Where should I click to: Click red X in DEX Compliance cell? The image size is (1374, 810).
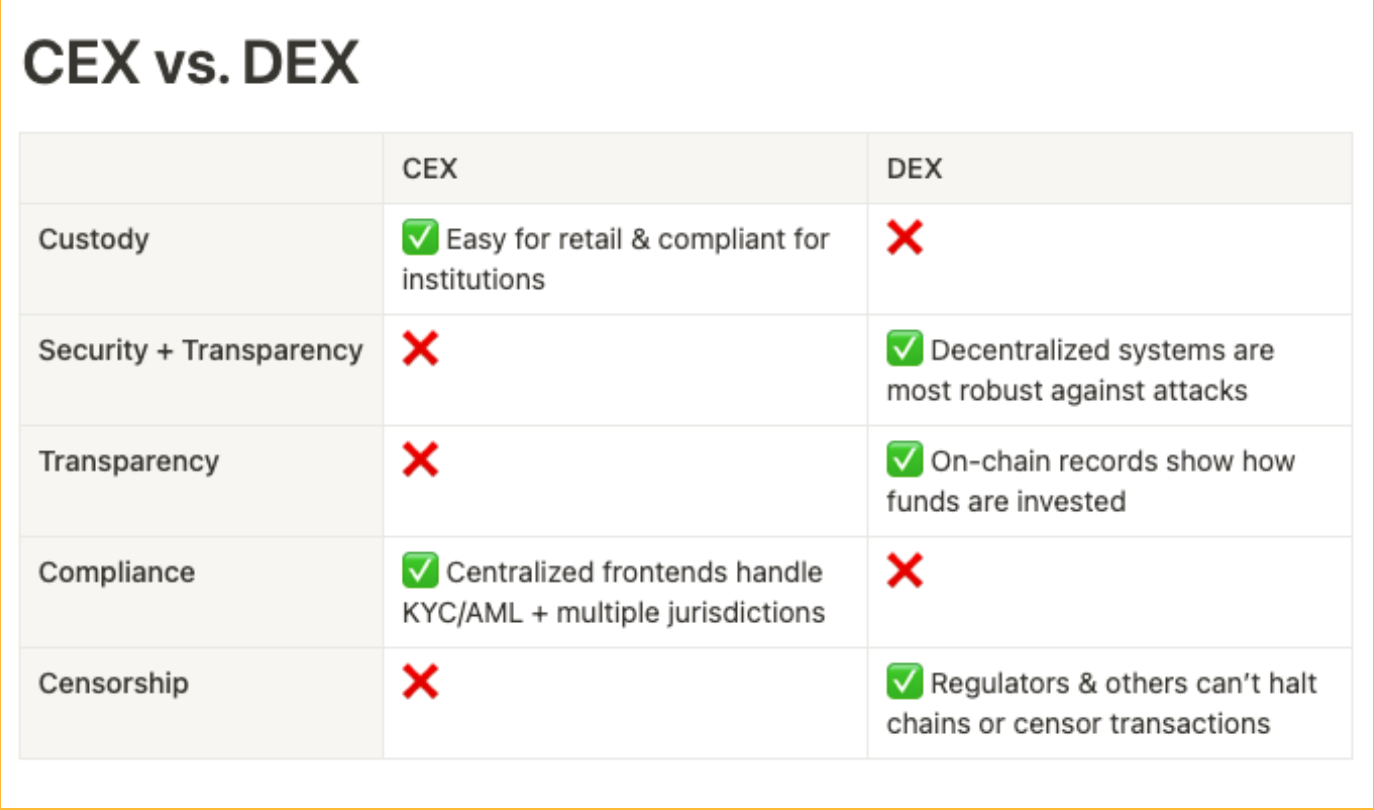coord(904,572)
